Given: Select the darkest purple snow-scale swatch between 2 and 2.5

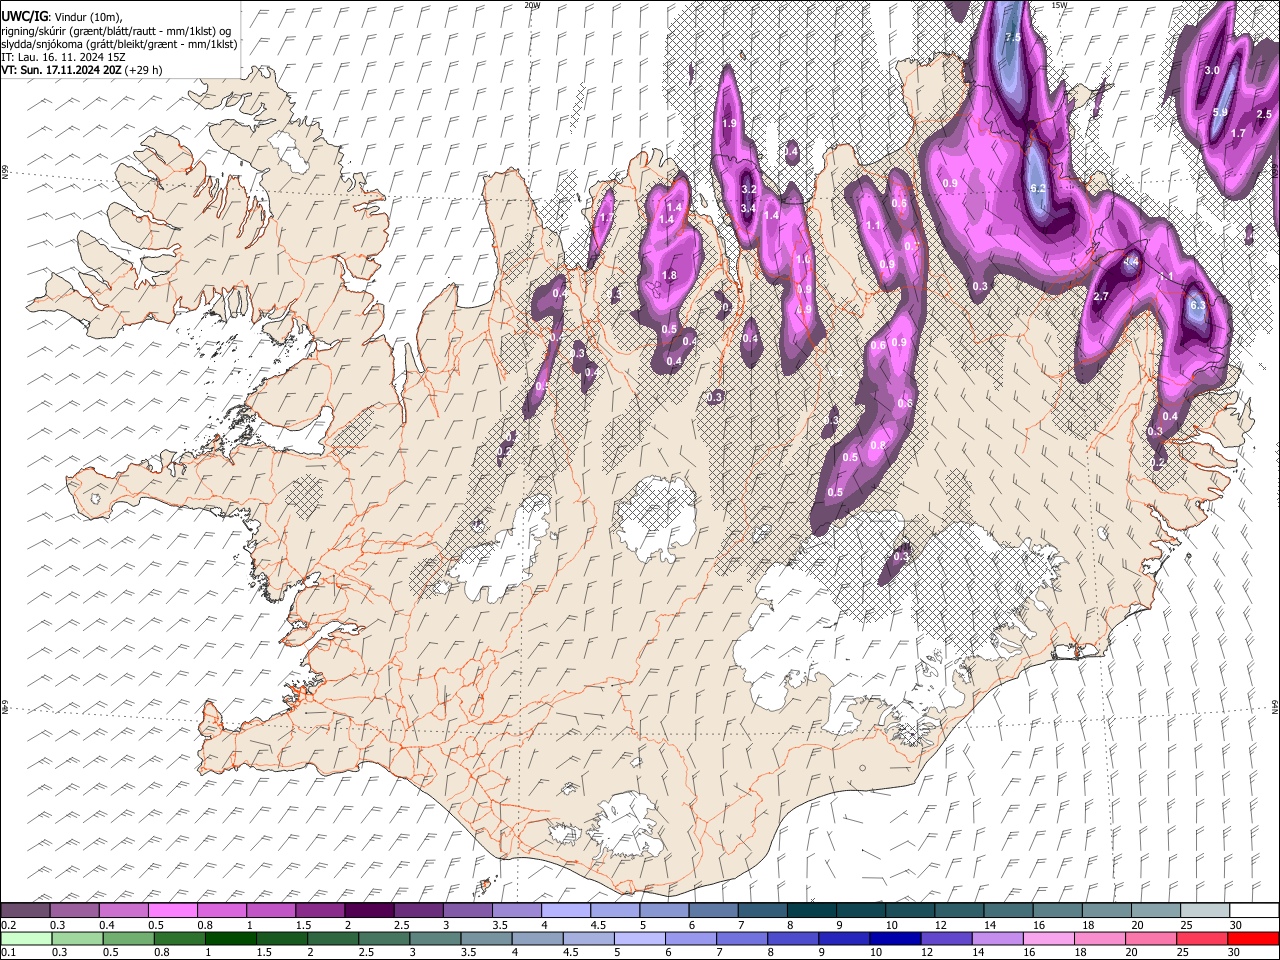Looking at the screenshot, I should 368,910.
